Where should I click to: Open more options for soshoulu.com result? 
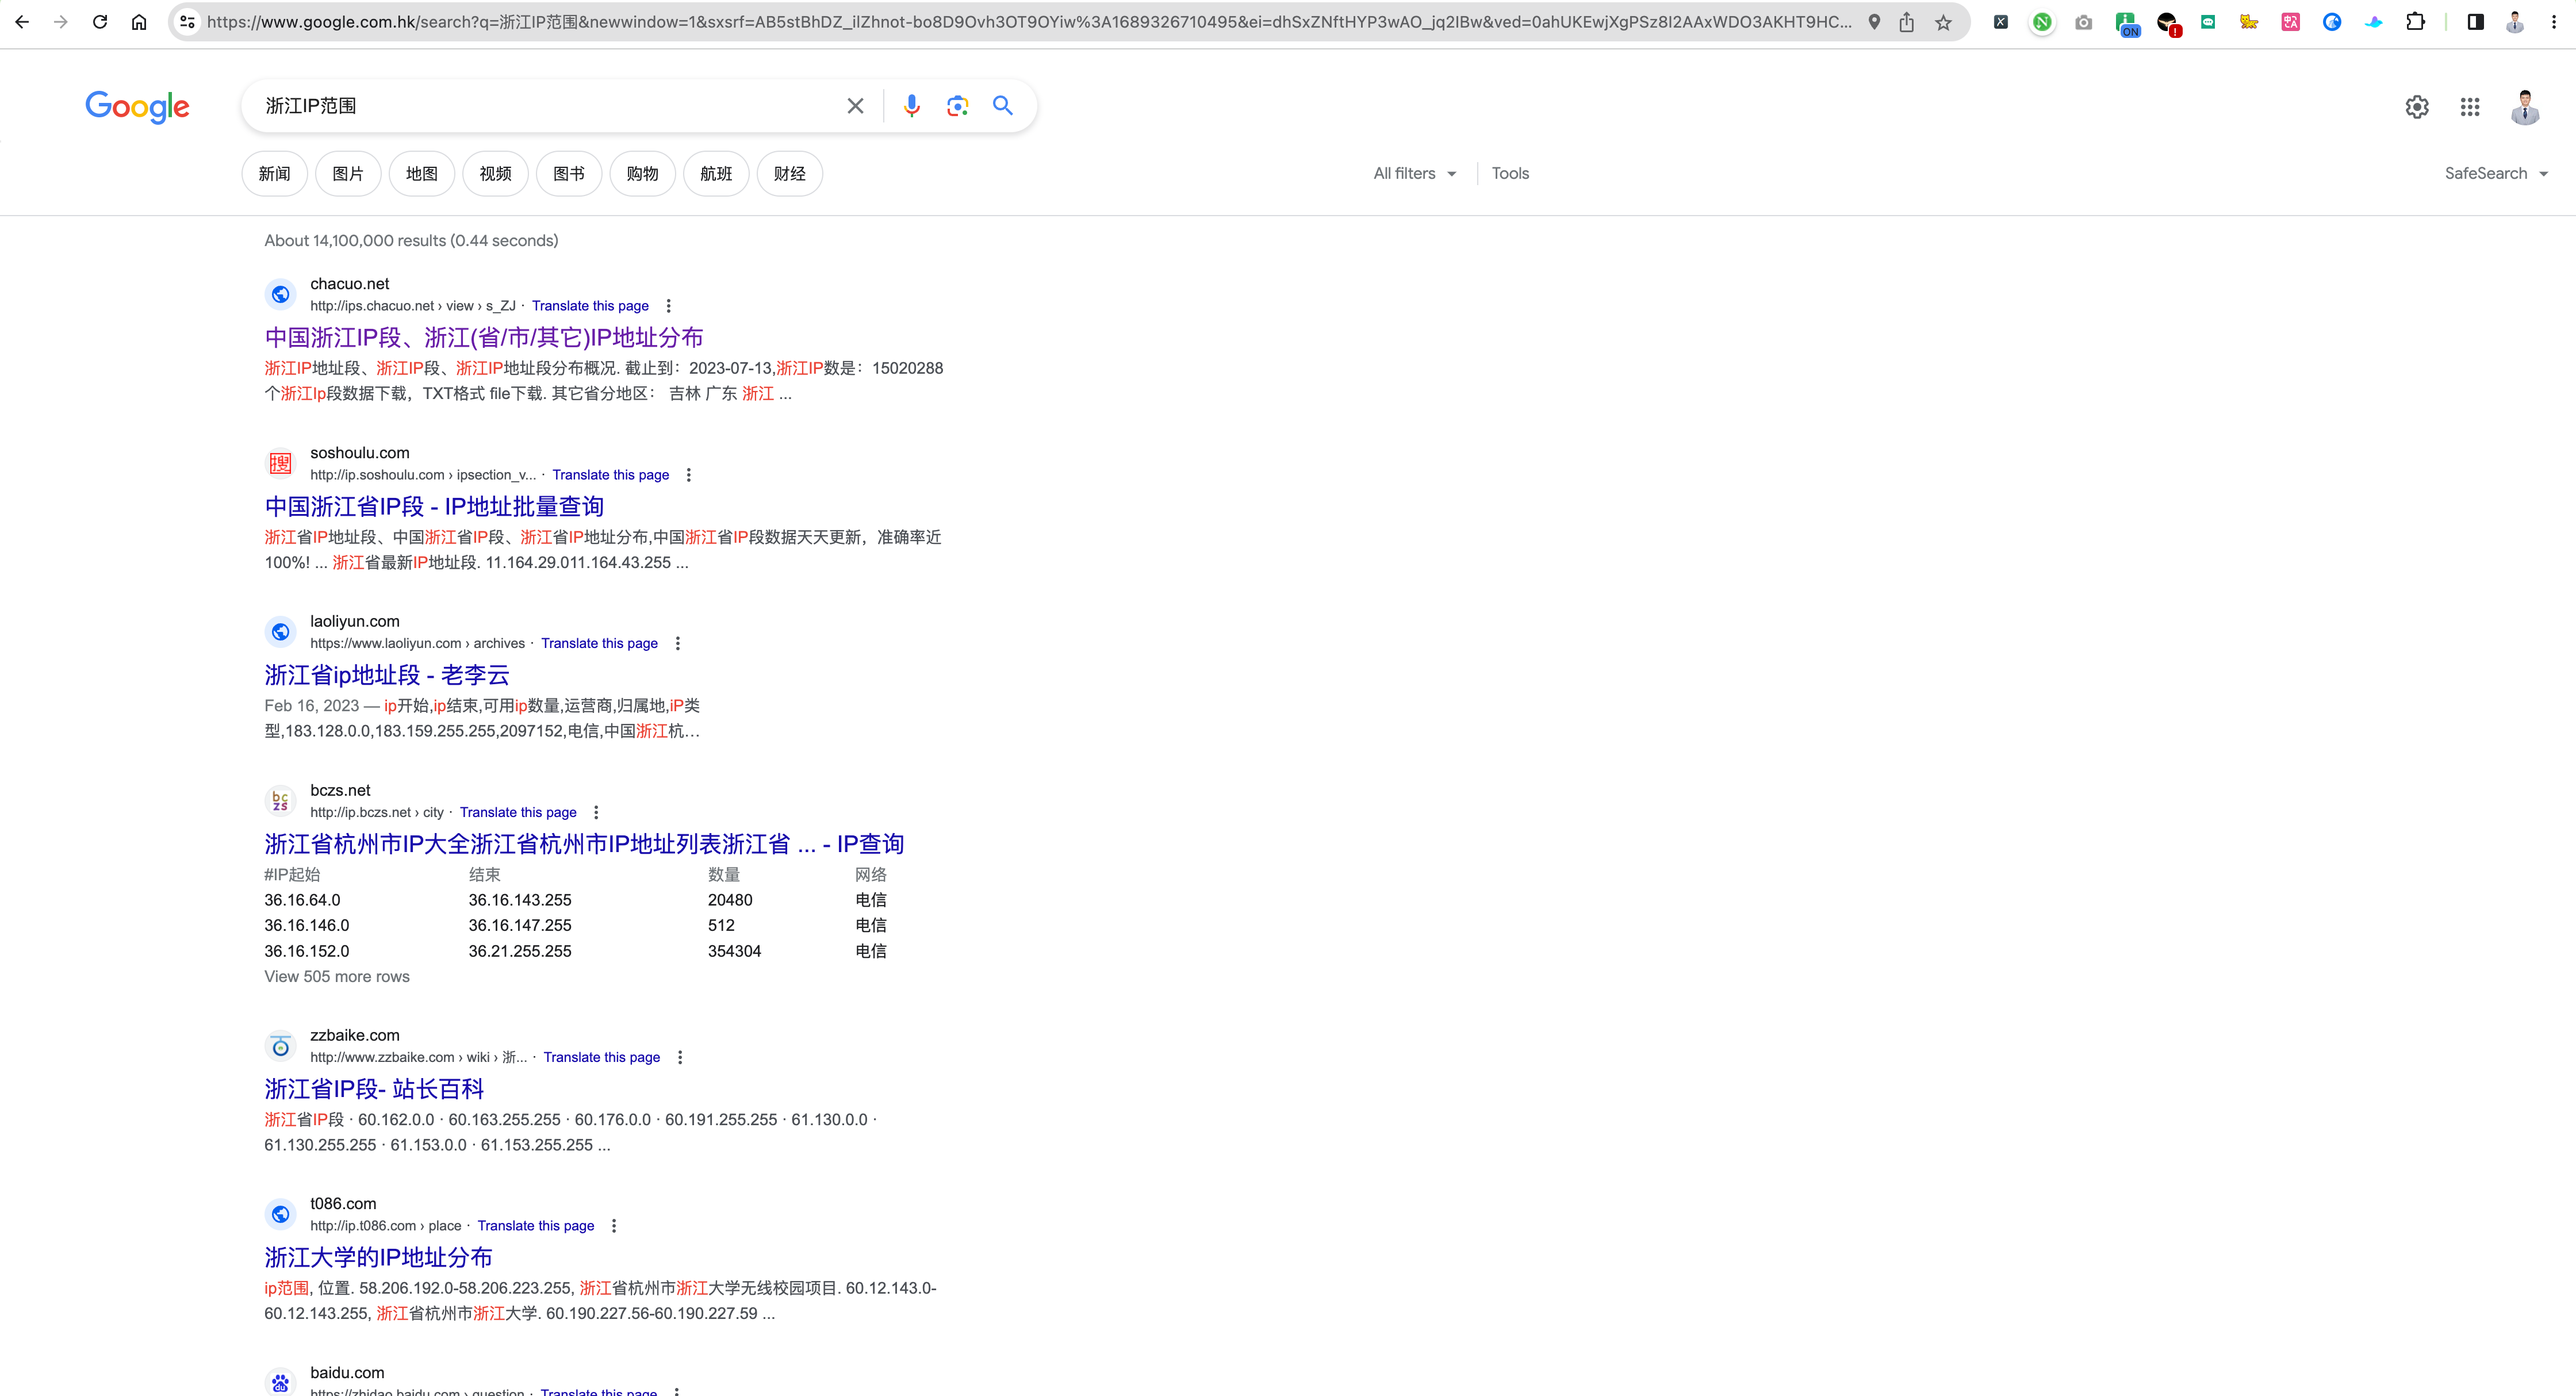[x=689, y=475]
